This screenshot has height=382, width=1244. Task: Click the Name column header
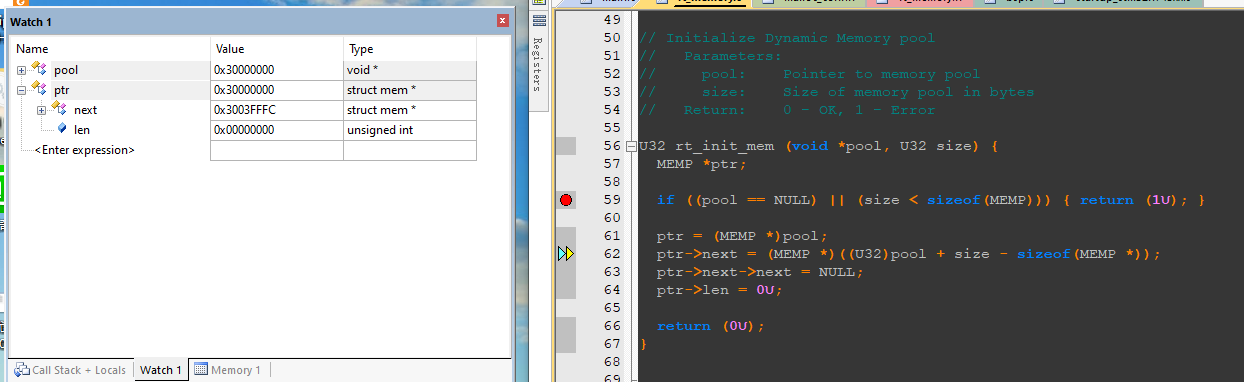point(111,49)
